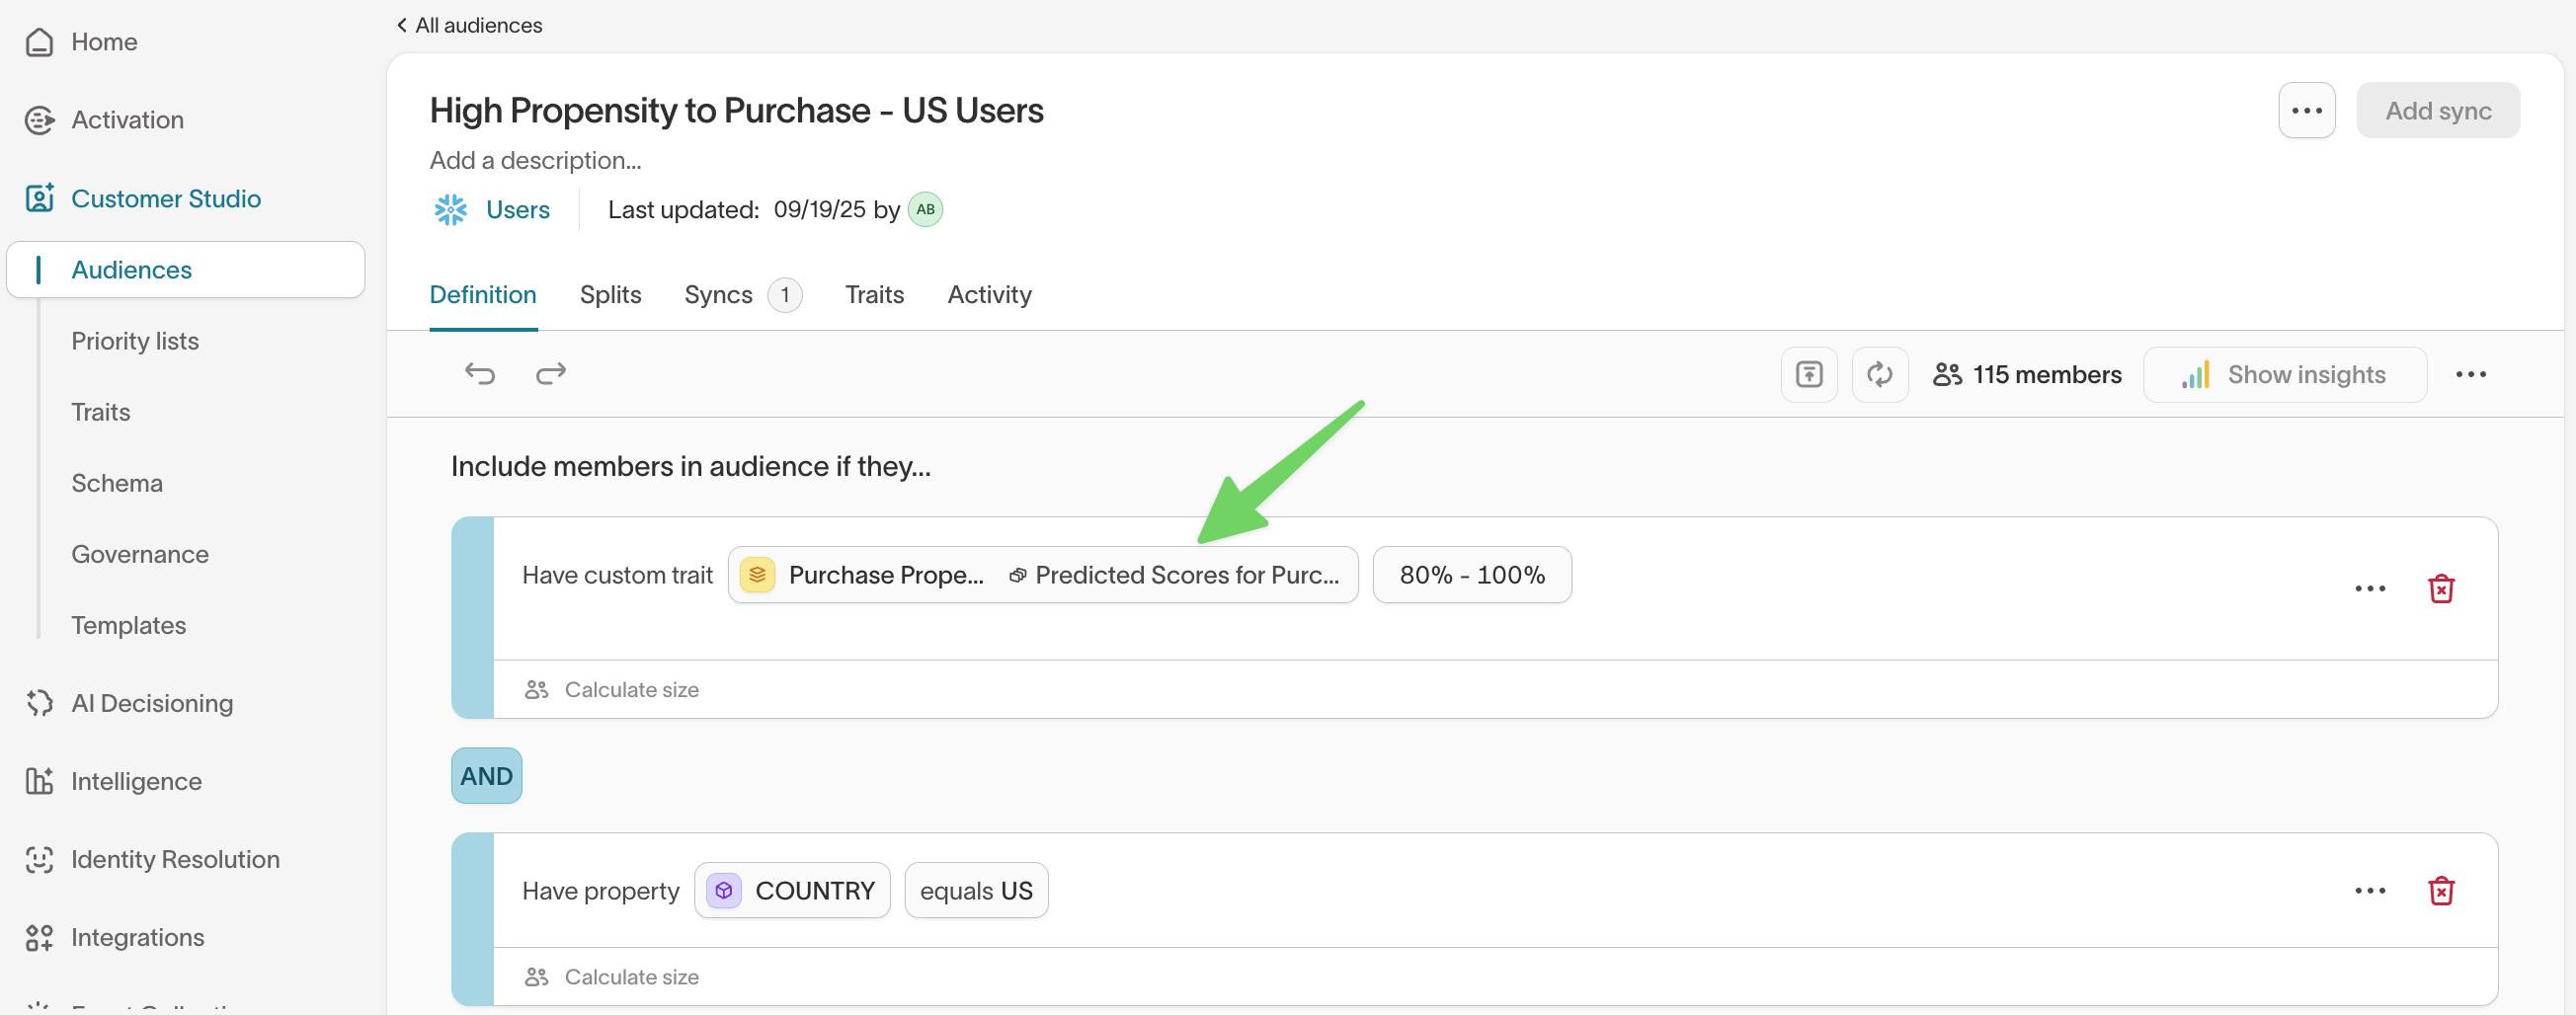Open definition toolbar more options

click(x=2470, y=375)
